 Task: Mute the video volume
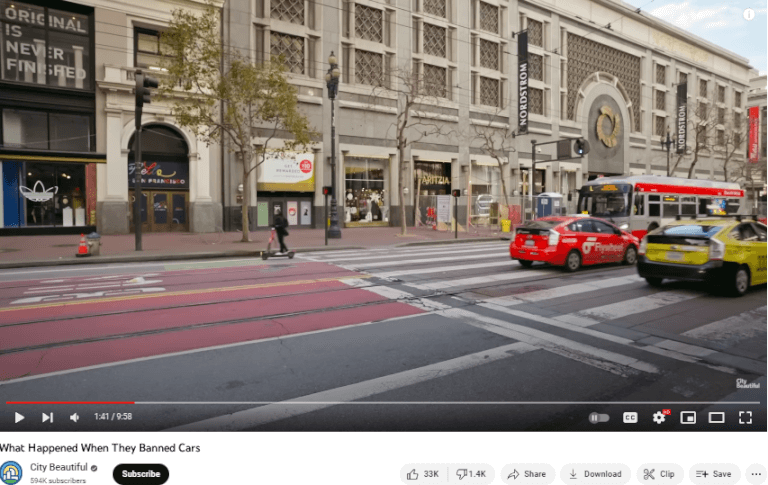(74, 417)
